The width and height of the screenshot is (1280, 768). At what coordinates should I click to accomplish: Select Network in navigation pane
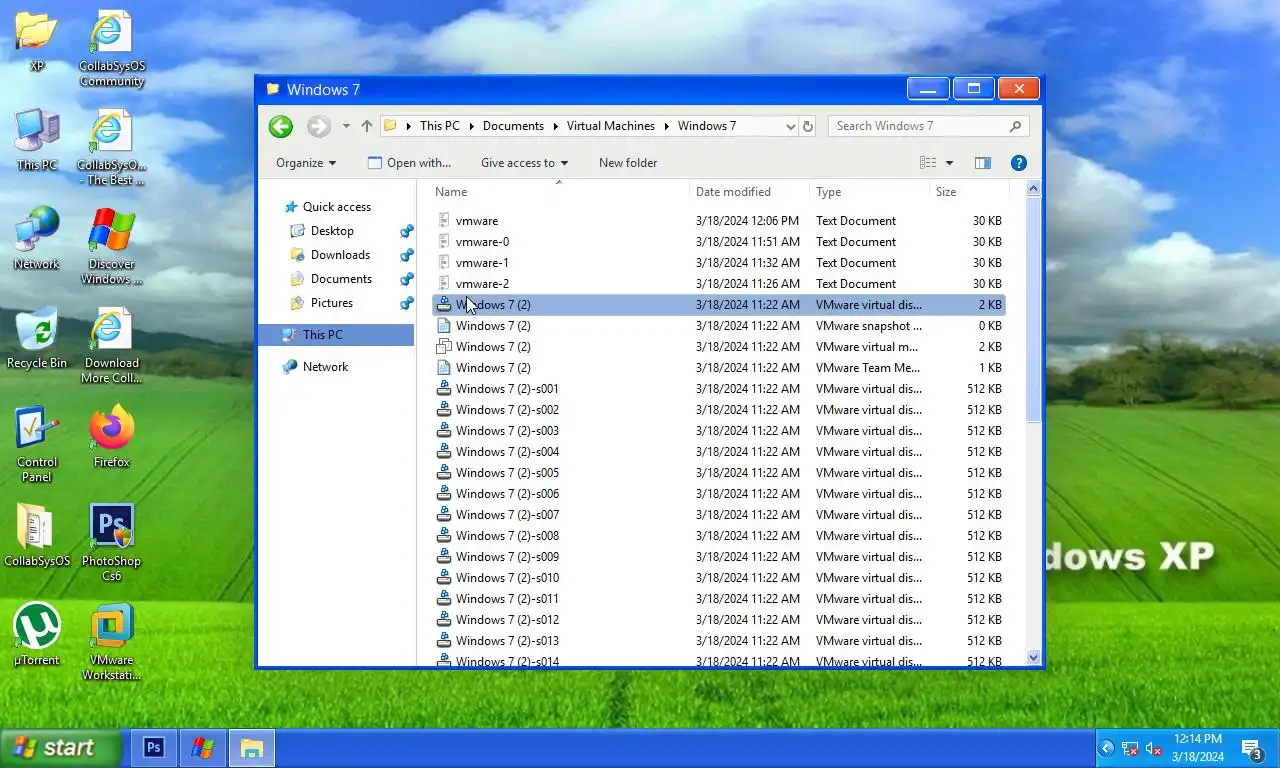pyautogui.click(x=325, y=367)
